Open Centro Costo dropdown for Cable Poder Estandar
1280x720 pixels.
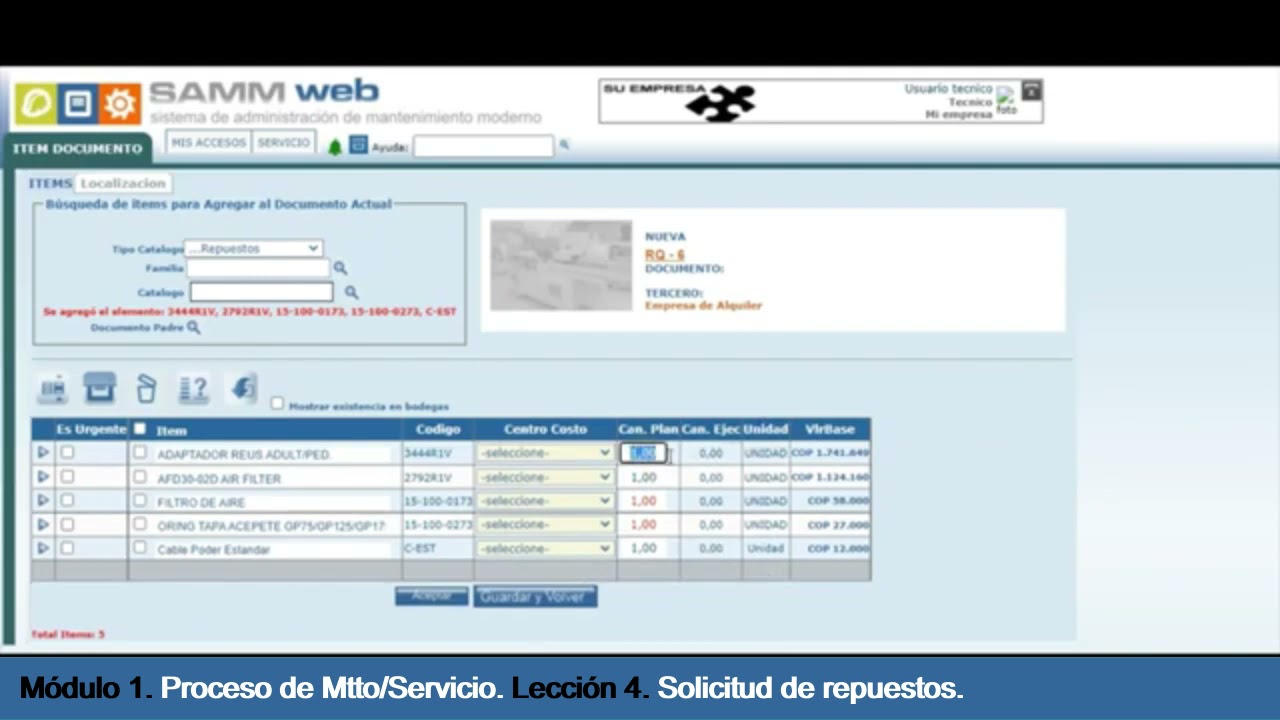(x=545, y=548)
